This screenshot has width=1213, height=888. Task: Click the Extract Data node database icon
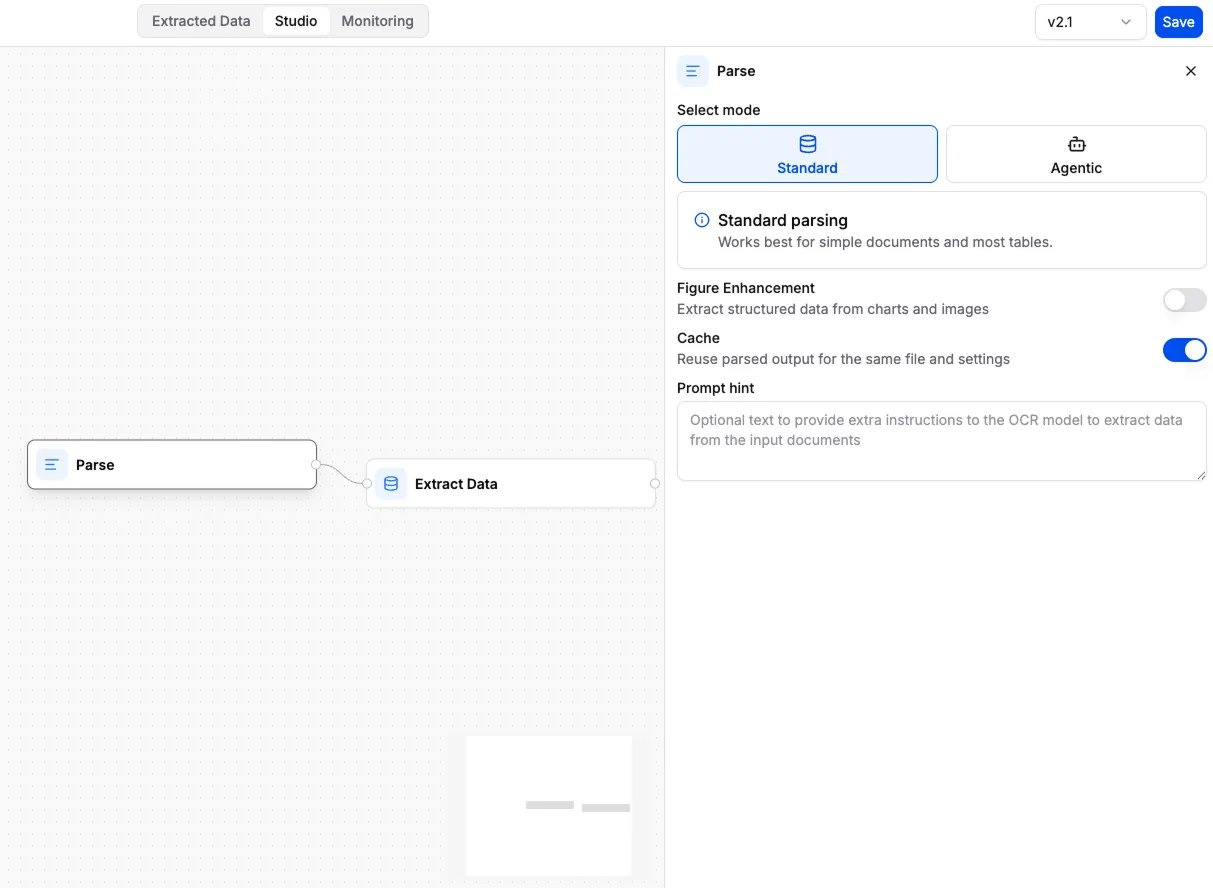pyautogui.click(x=391, y=484)
